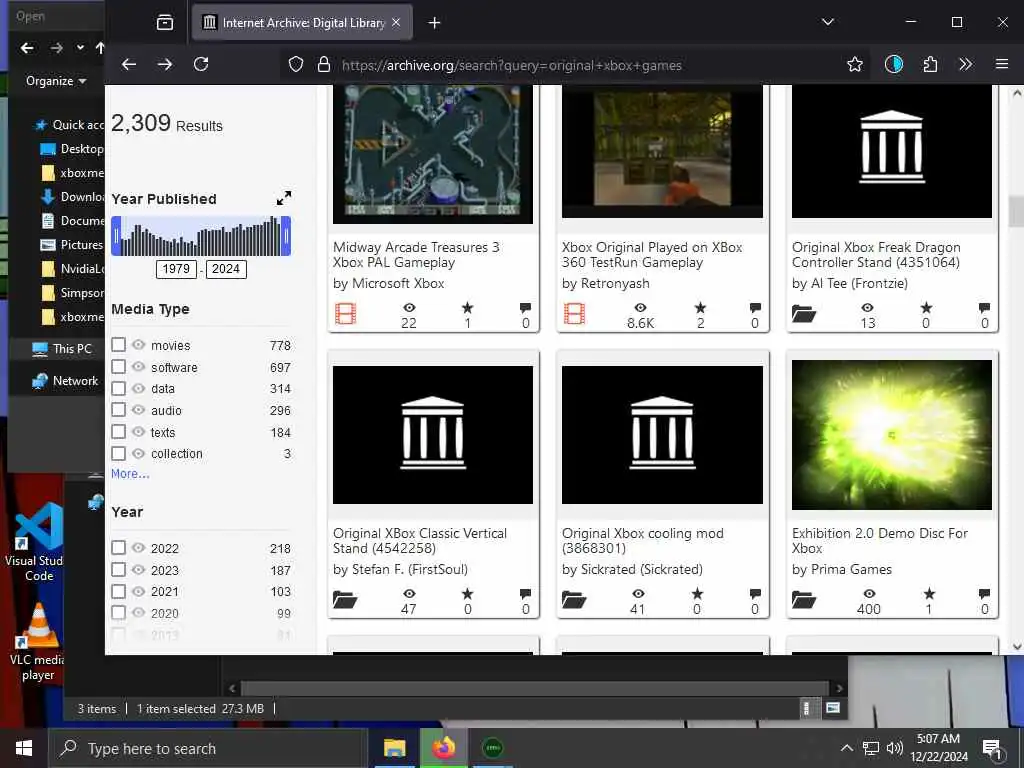This screenshot has width=1024, height=768.
Task: Open Original Xbox Freak Dragon Controller Stand title
Action: tap(876, 255)
